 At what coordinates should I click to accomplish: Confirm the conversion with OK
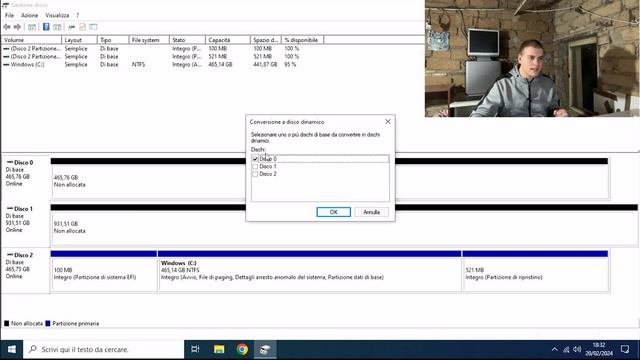pyautogui.click(x=333, y=212)
